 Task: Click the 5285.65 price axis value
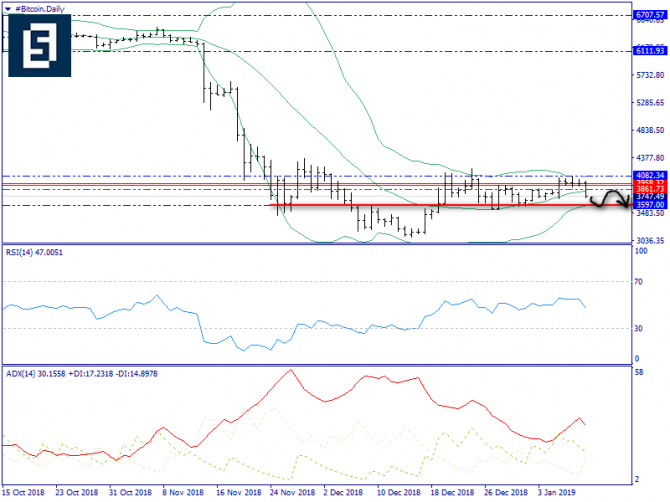tap(650, 103)
